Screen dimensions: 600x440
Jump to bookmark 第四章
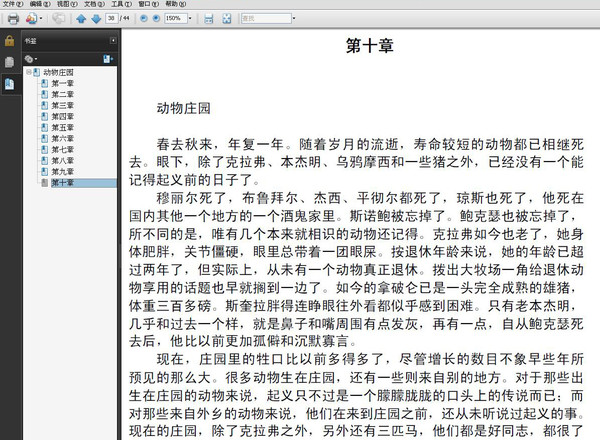click(62, 116)
